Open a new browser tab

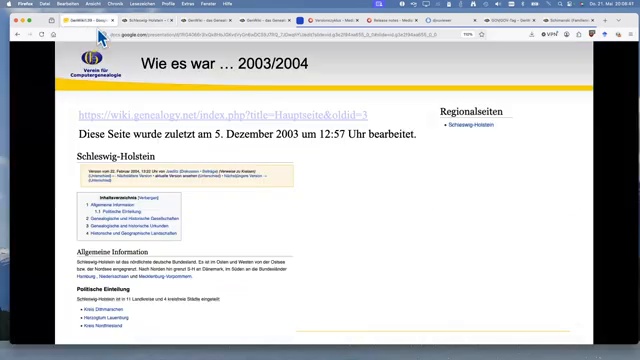[x=605, y=20]
